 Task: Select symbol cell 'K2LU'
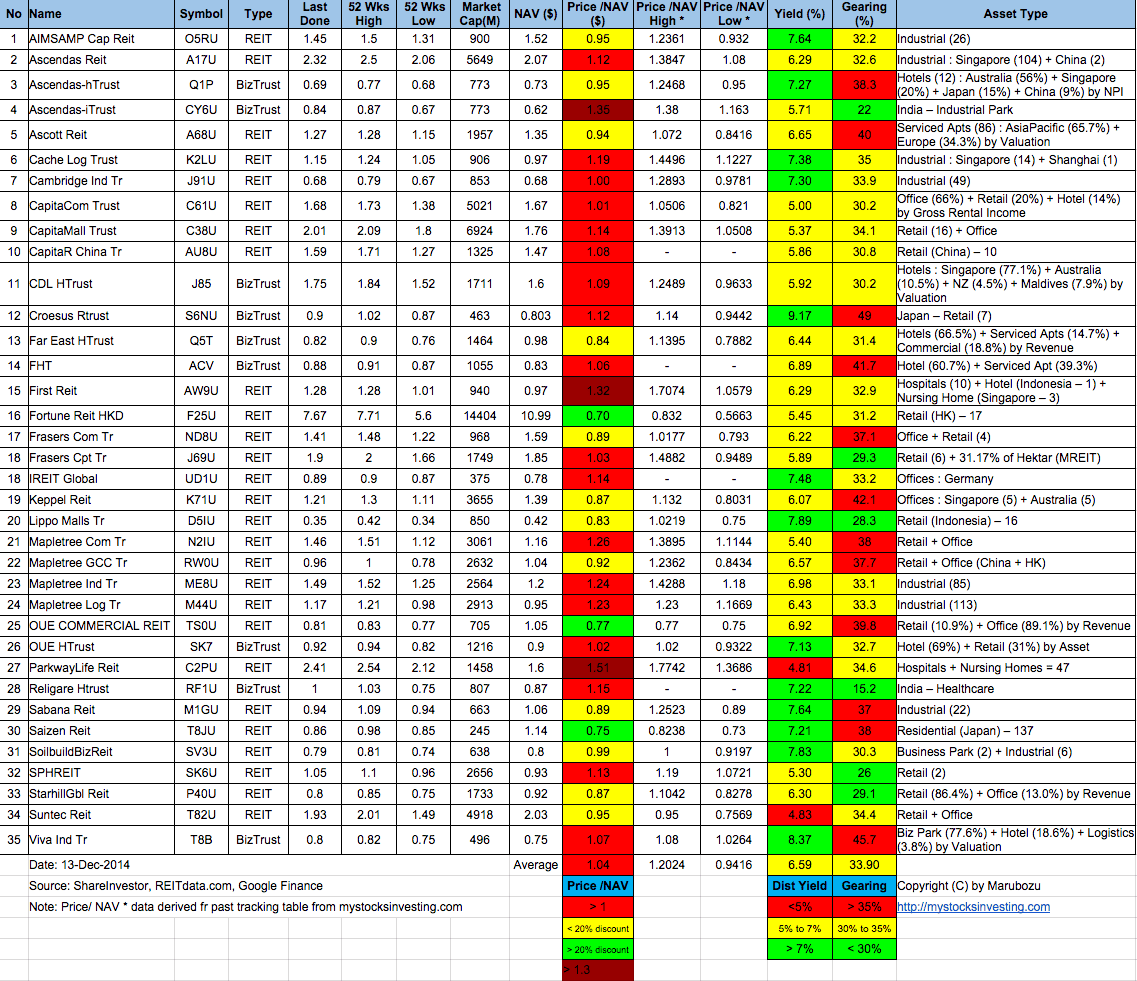(x=201, y=160)
